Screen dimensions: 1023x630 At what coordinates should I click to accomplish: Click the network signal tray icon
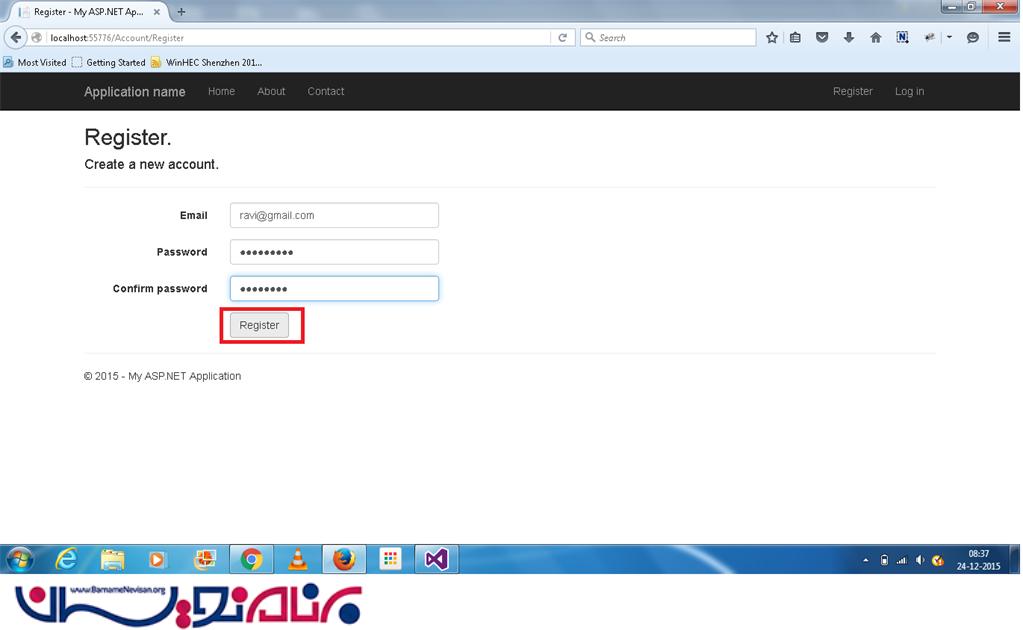tap(902, 560)
